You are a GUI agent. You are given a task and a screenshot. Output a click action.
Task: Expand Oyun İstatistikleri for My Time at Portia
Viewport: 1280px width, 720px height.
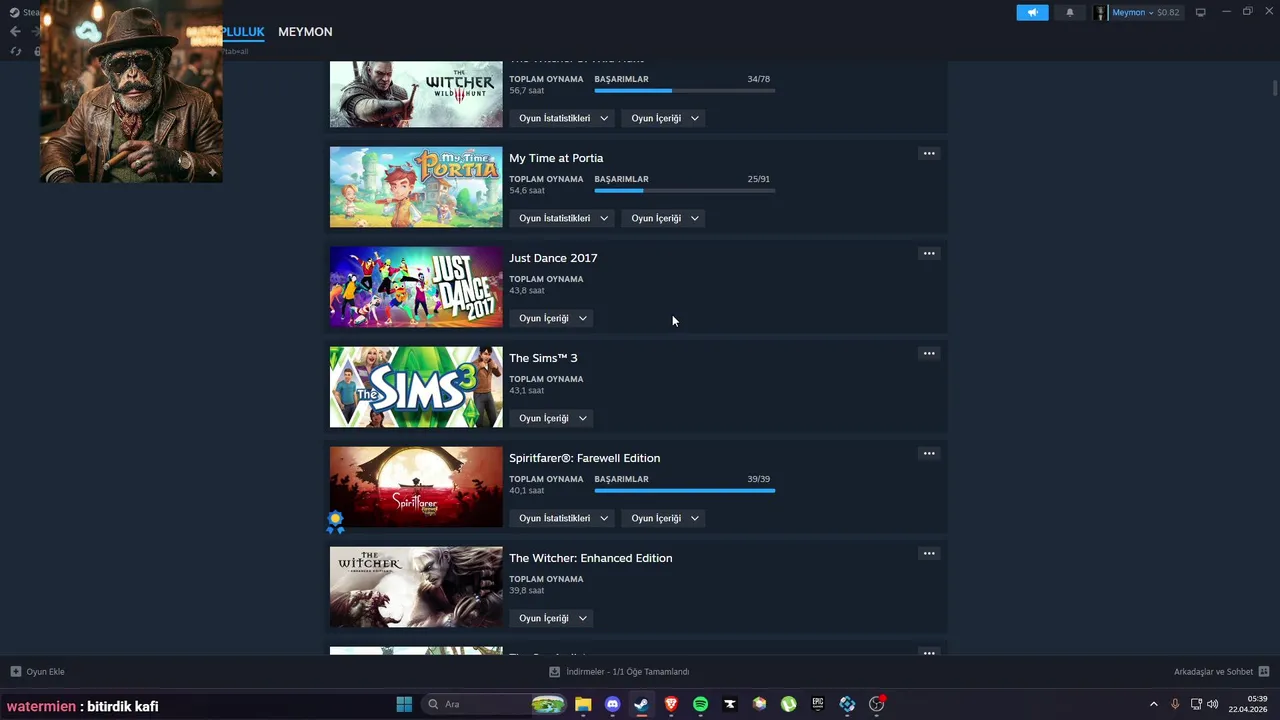(562, 218)
